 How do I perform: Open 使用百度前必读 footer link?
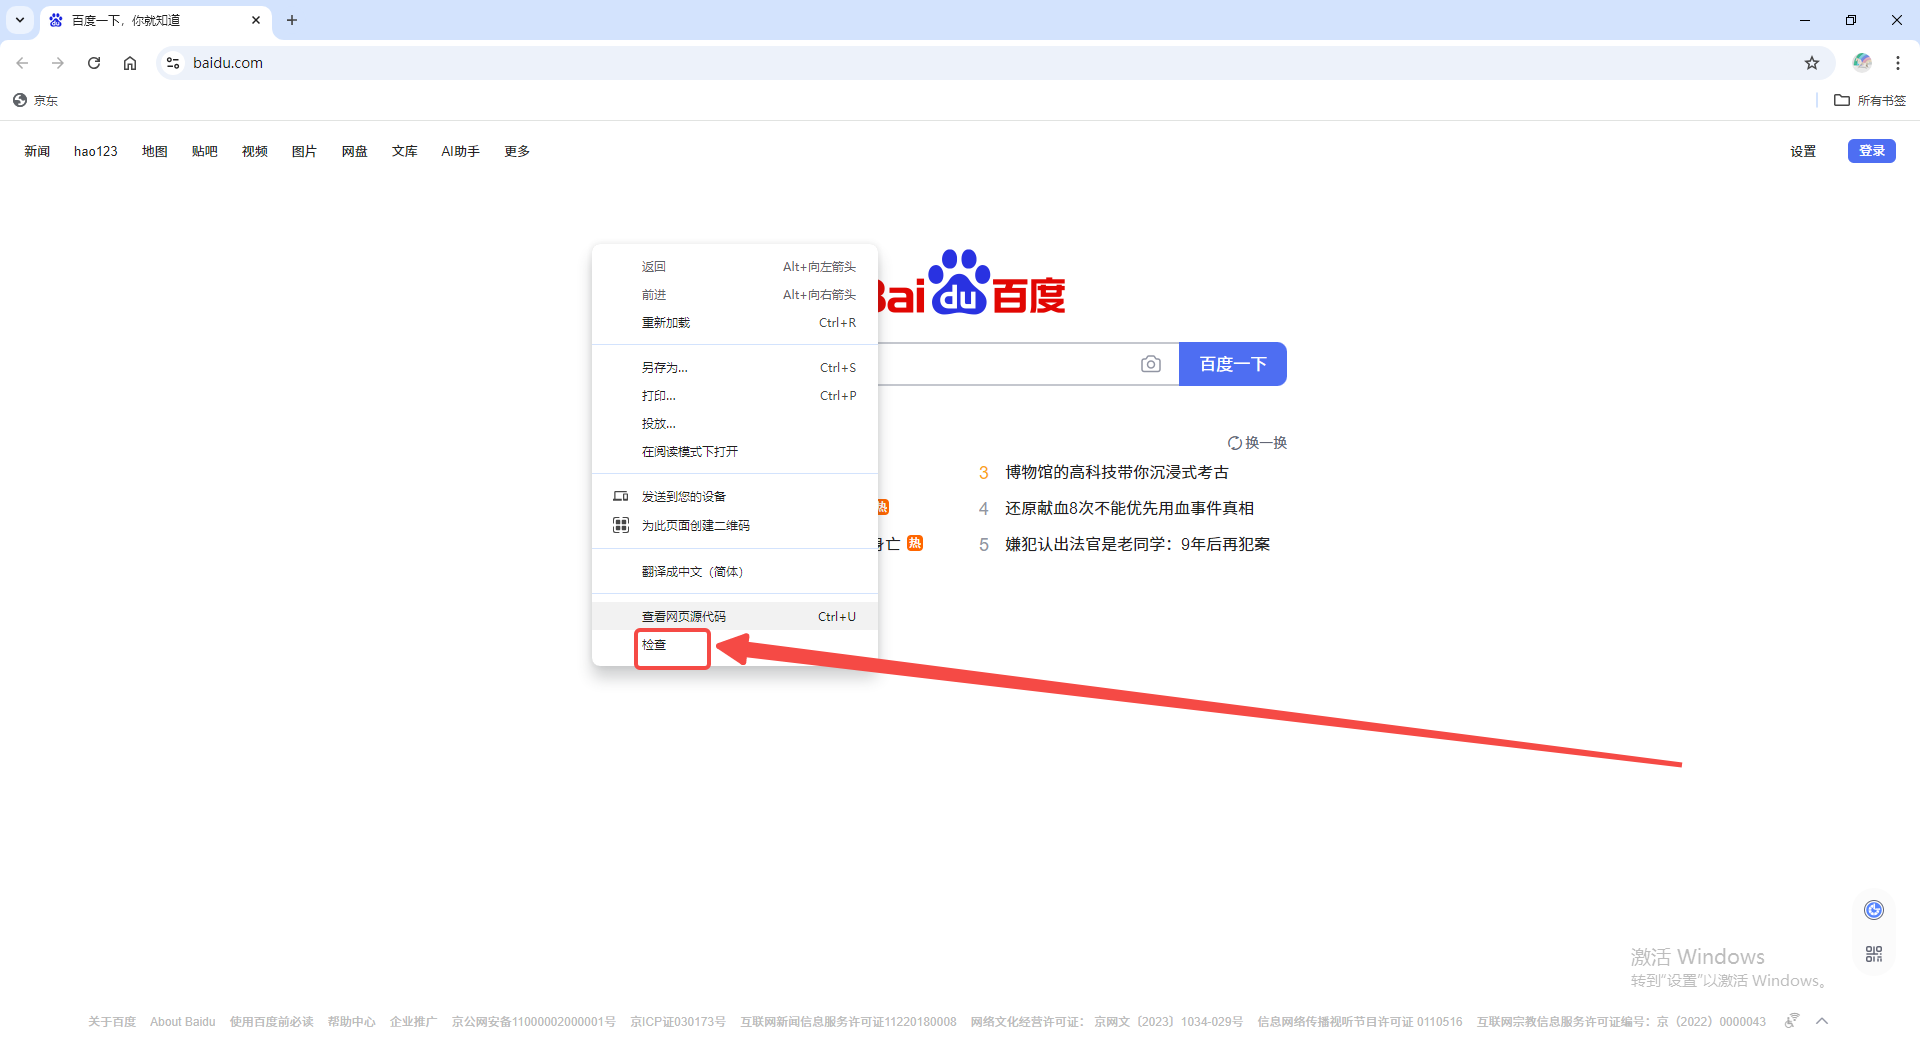click(272, 1022)
